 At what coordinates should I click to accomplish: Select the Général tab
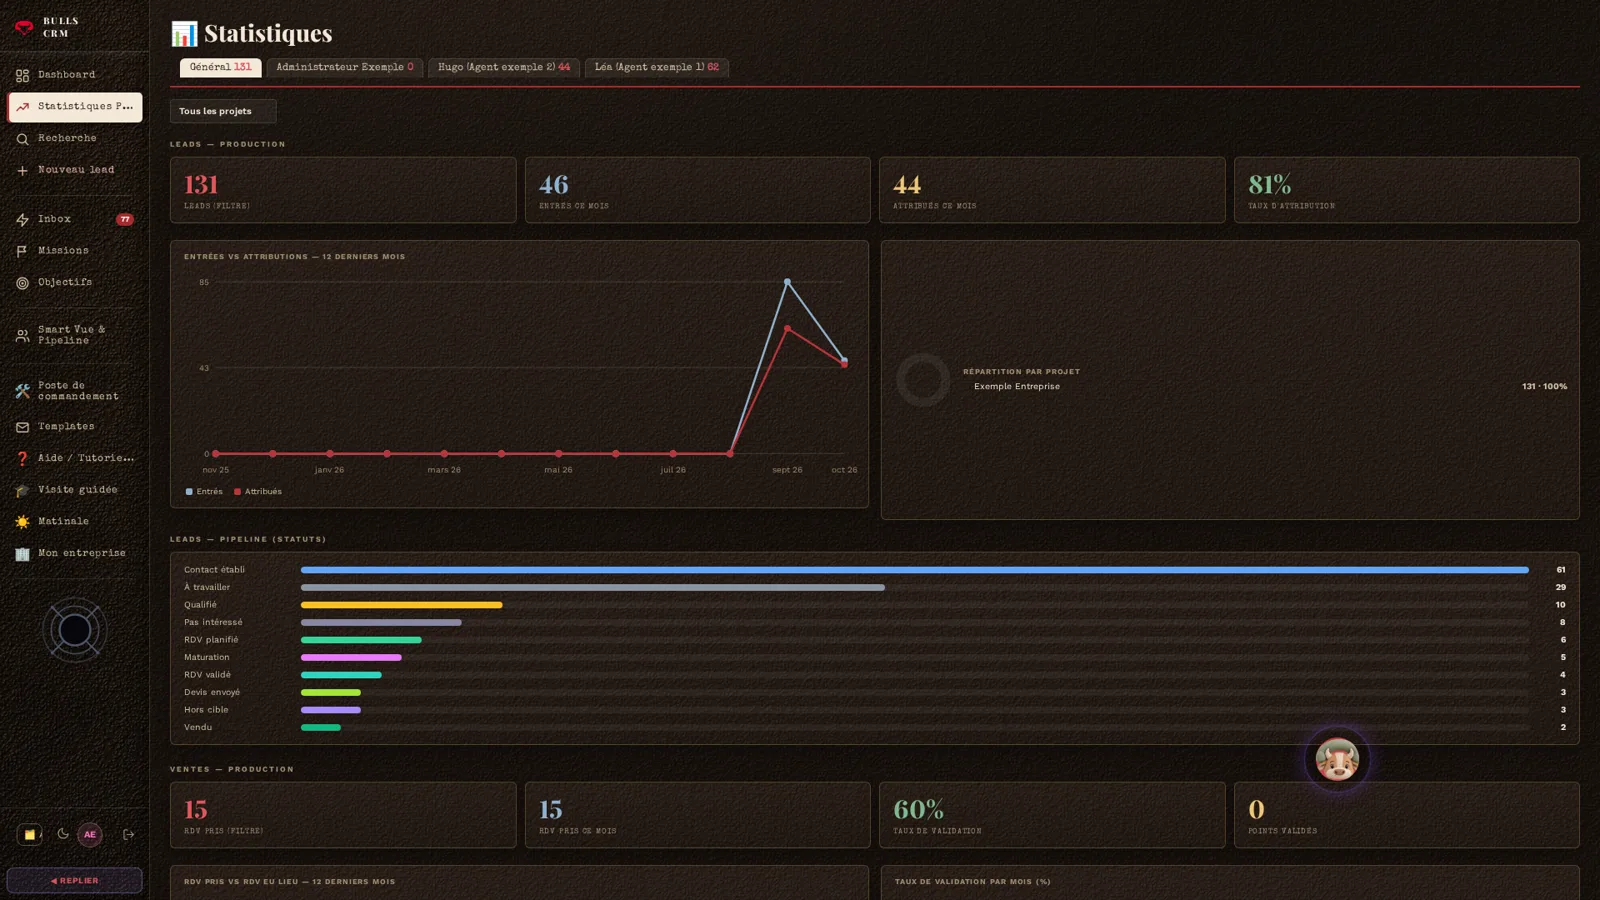click(220, 67)
